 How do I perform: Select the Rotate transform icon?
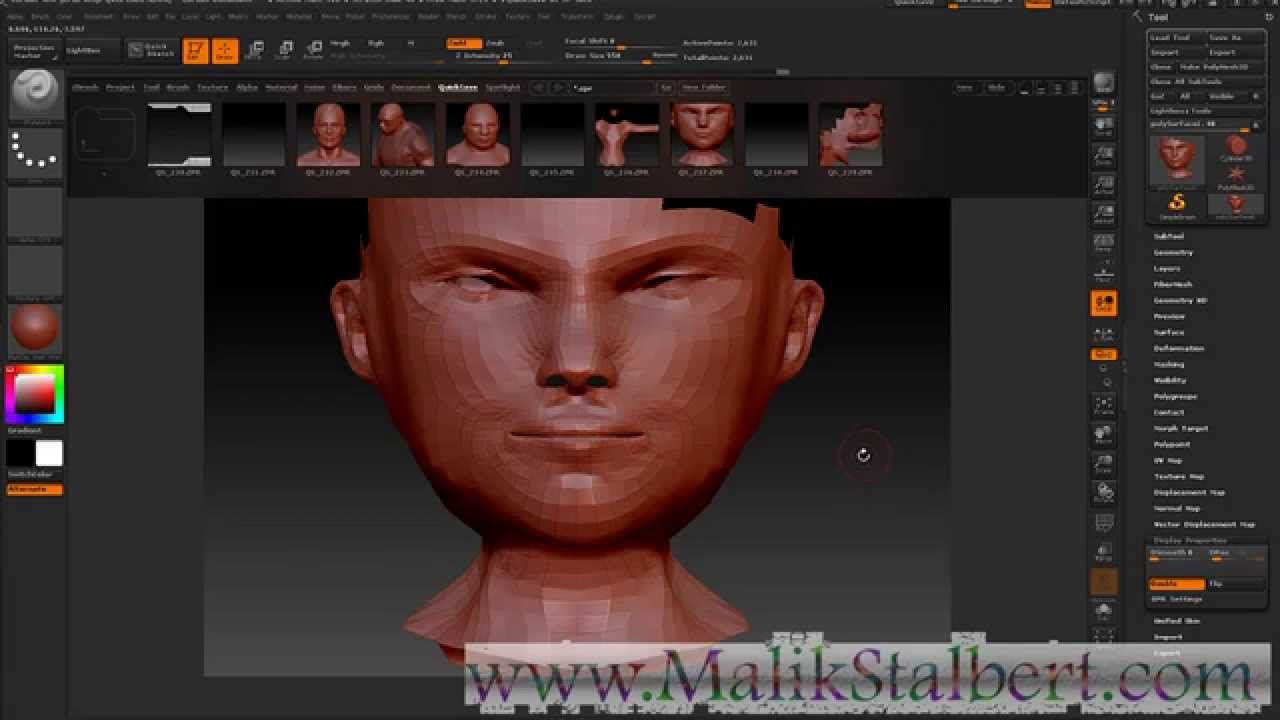coord(314,51)
